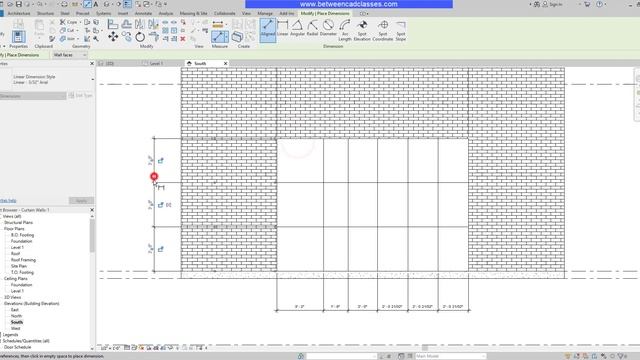Viewport: 640px width, 360px height.
Task: Click the Main Model design options field
Action: point(451,356)
